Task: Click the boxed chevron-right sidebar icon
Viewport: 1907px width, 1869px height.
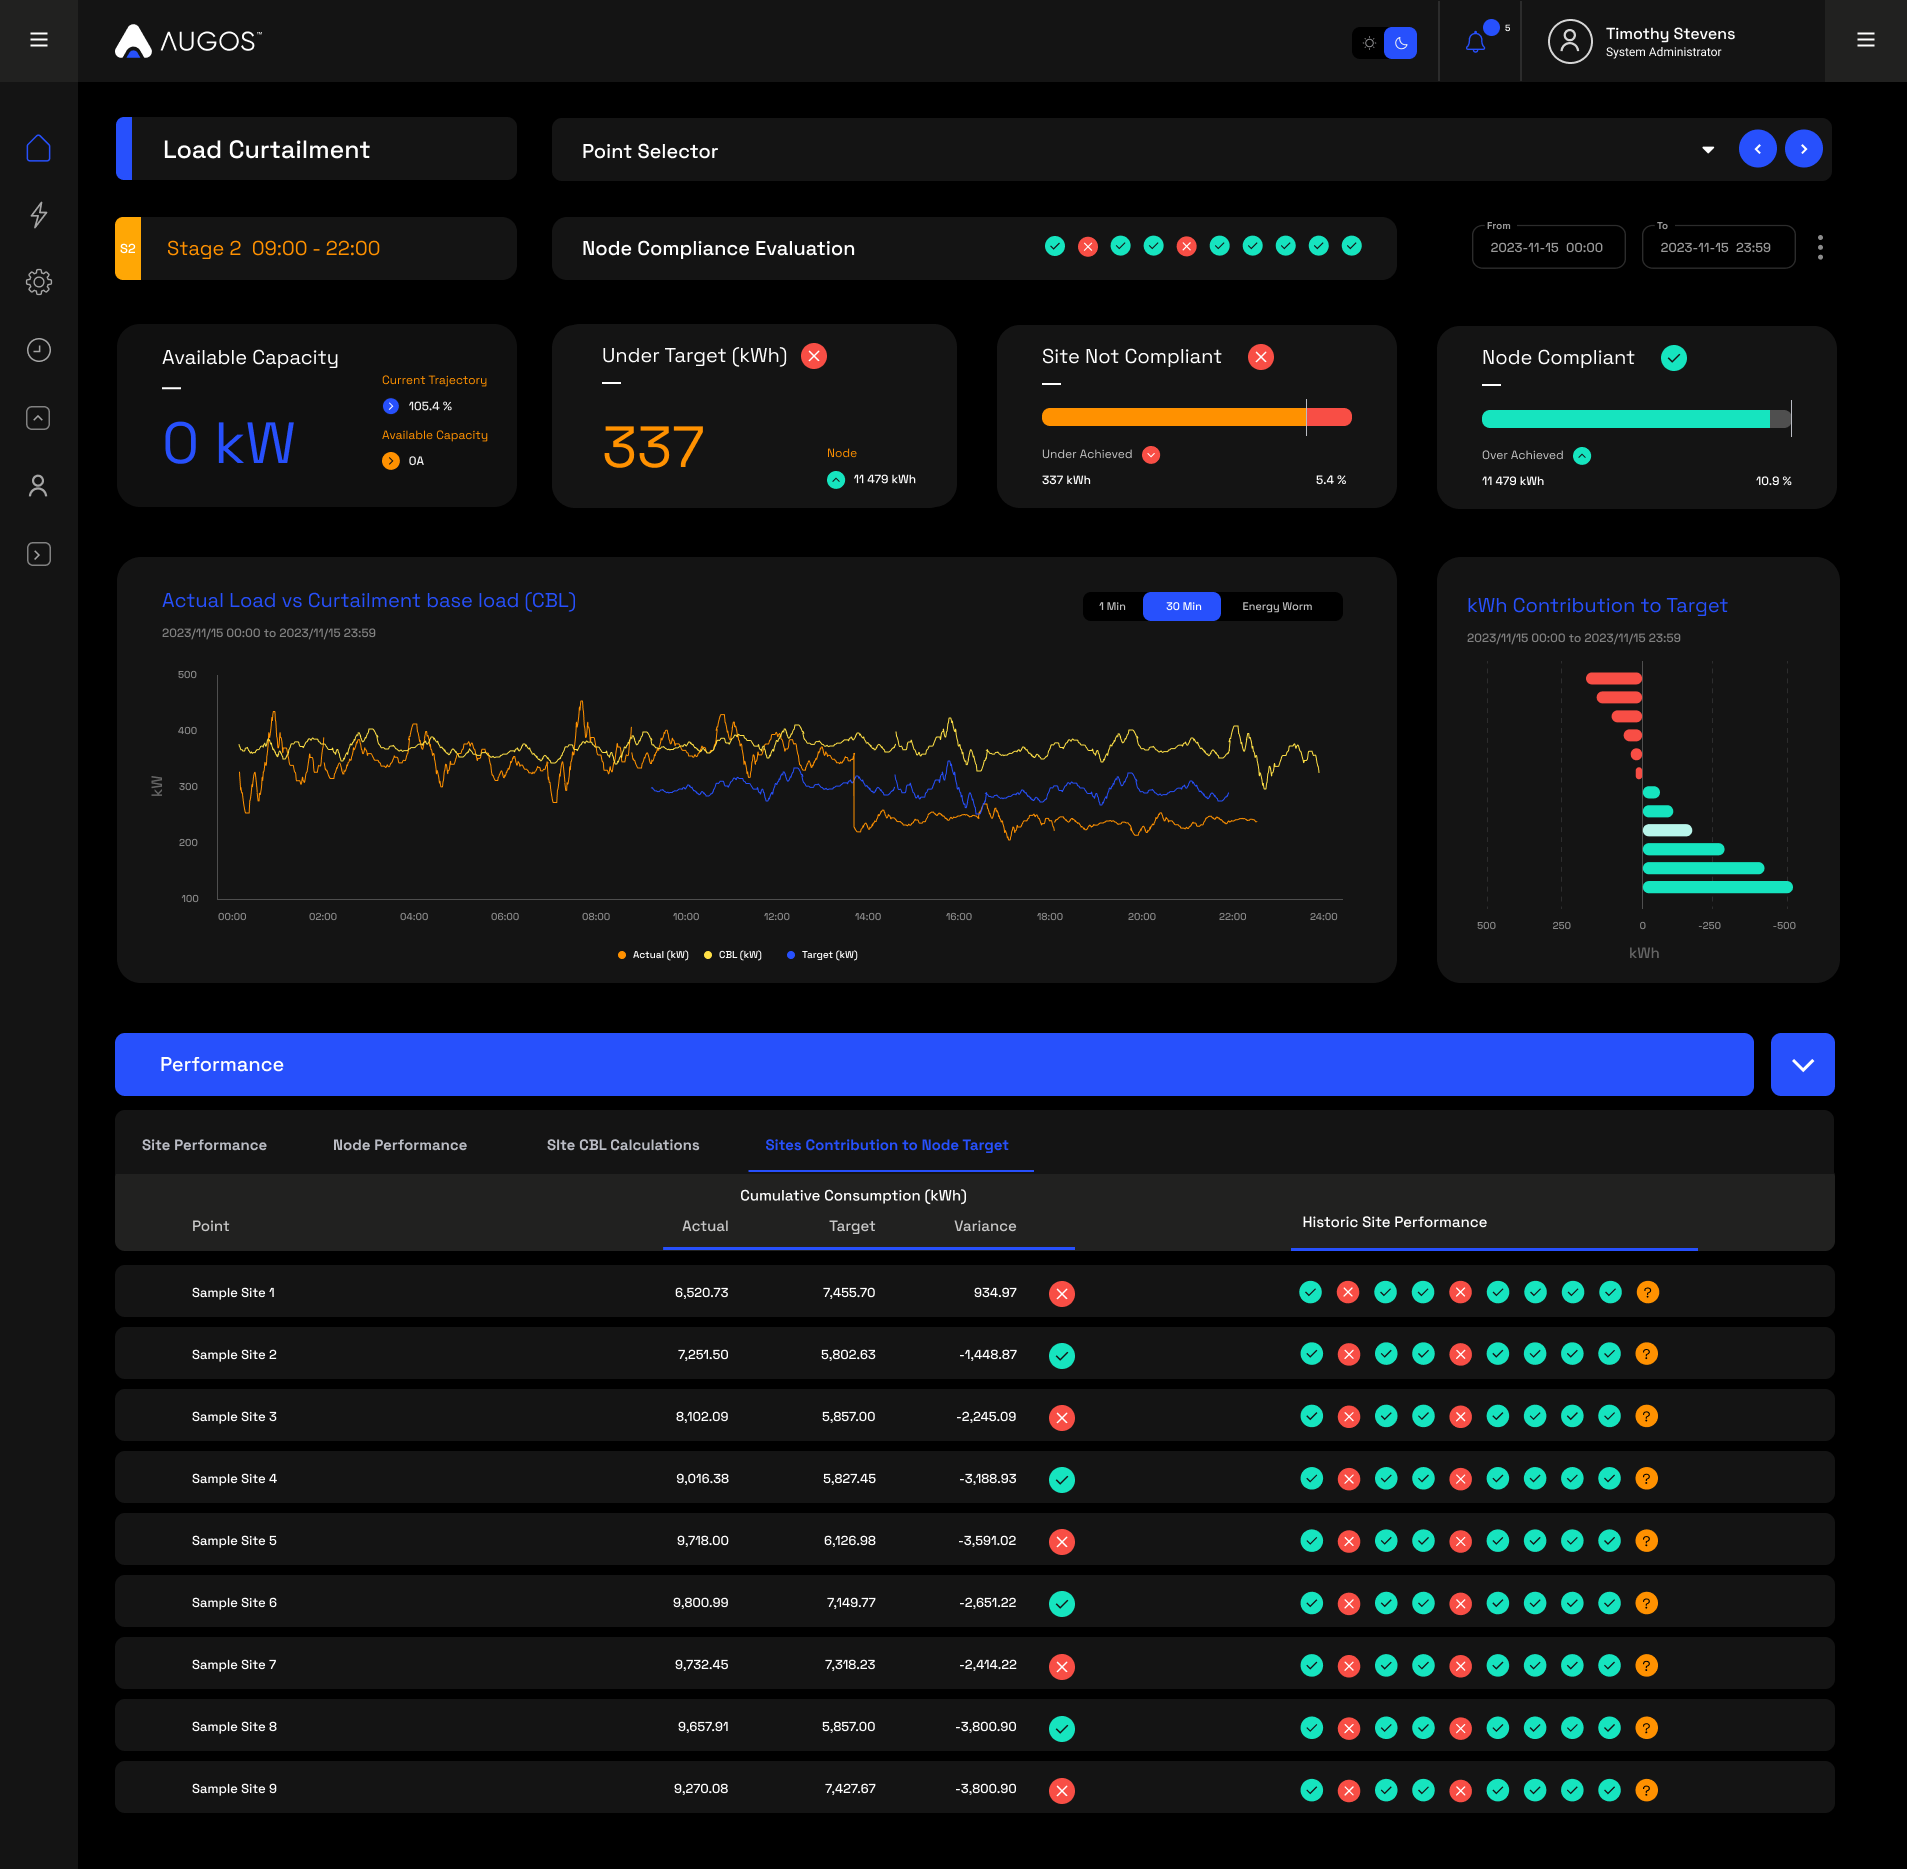Action: 38,554
